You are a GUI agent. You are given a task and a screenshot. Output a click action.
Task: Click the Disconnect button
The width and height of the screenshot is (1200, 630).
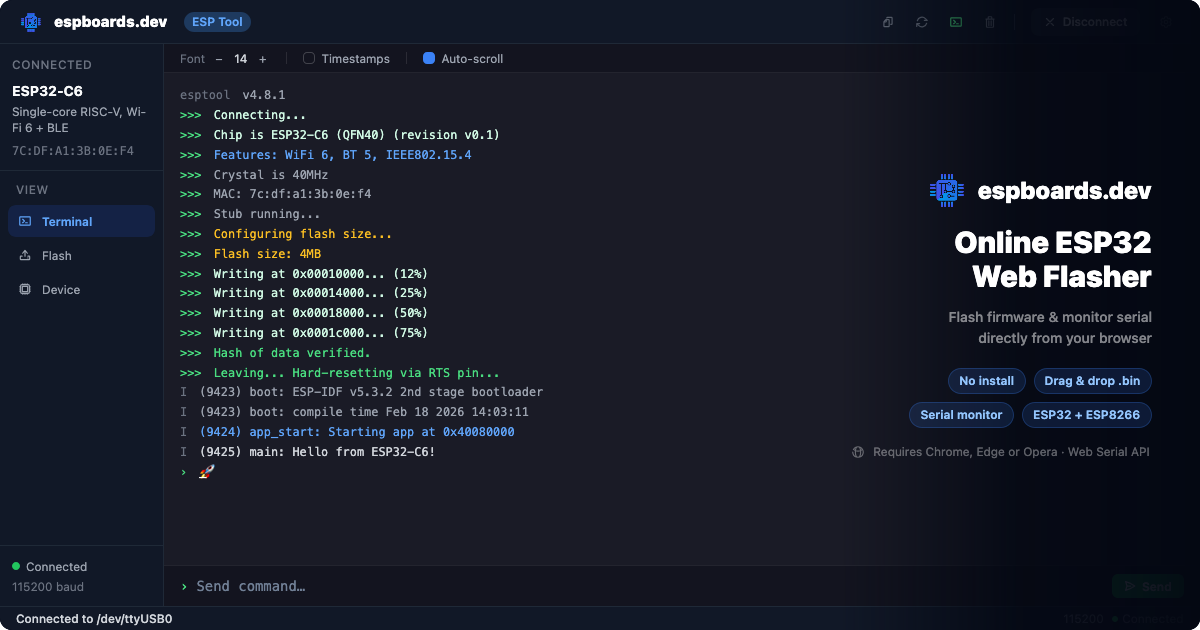pos(1084,22)
